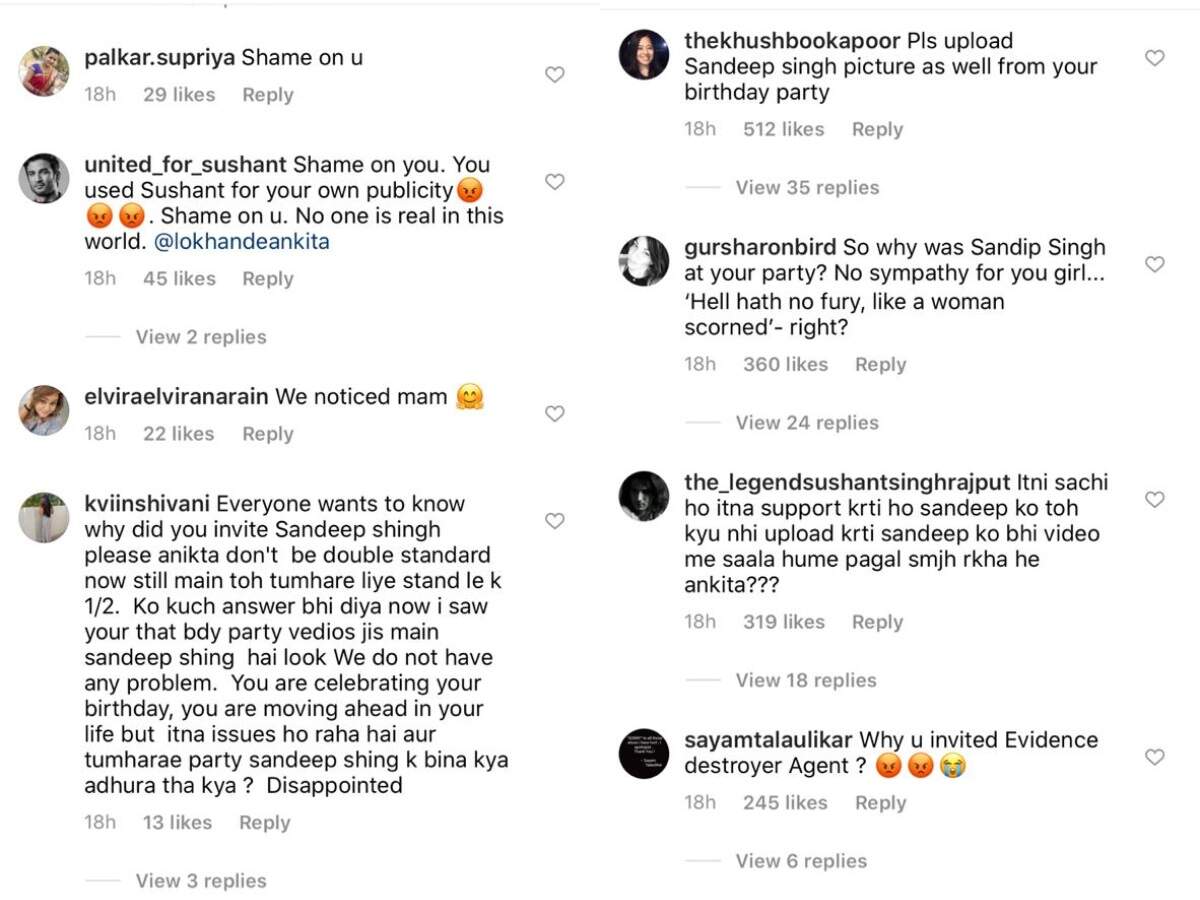Expand View 6 replies under sayamtalaulikar
The image size is (1200, 900).
[801, 861]
